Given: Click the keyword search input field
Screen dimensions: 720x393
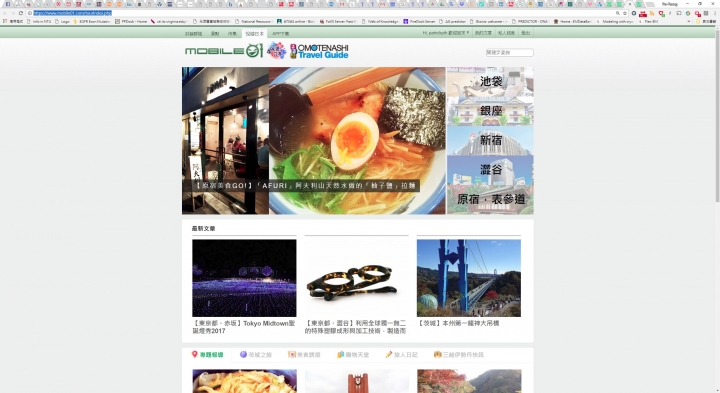Looking at the screenshot, I should coord(510,52).
